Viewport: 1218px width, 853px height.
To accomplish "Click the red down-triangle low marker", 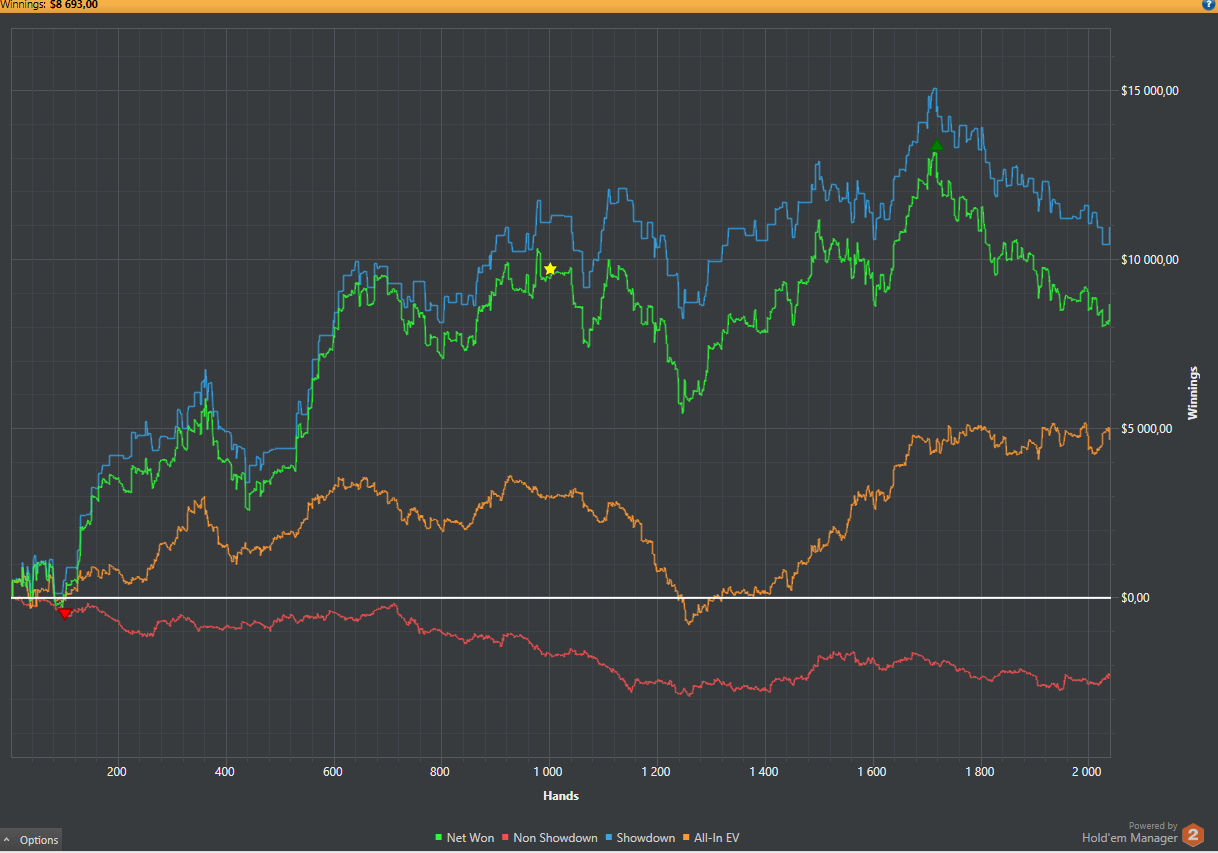I will [x=66, y=612].
